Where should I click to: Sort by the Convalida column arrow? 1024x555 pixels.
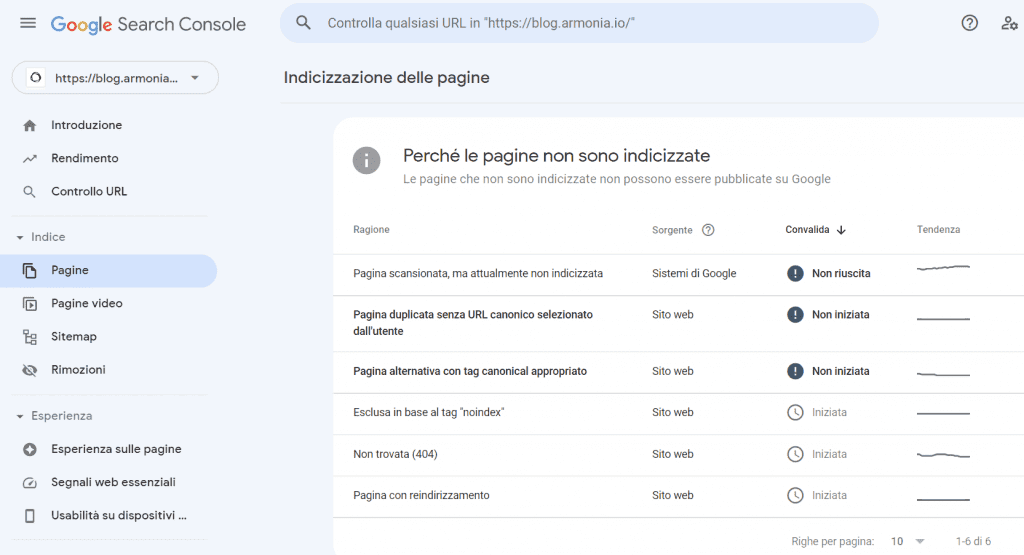841,230
